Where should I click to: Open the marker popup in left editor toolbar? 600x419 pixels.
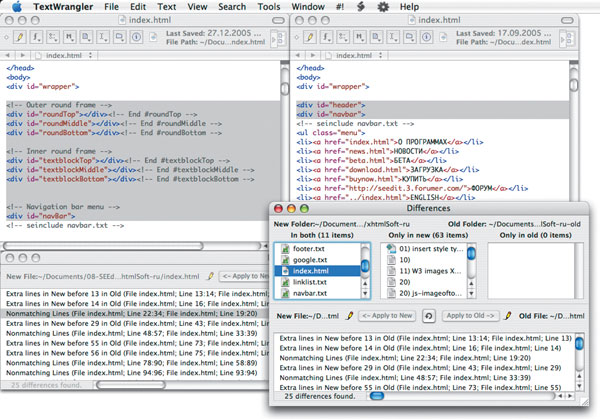(x=70, y=38)
